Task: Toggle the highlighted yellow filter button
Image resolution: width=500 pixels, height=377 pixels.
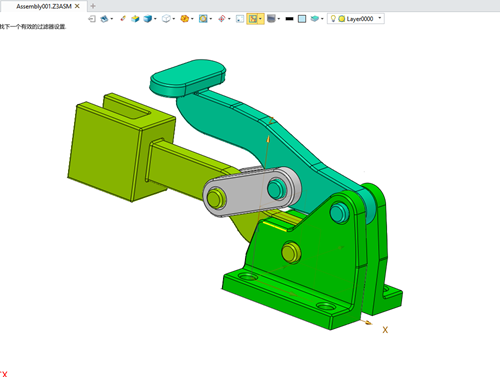Action: [253, 19]
